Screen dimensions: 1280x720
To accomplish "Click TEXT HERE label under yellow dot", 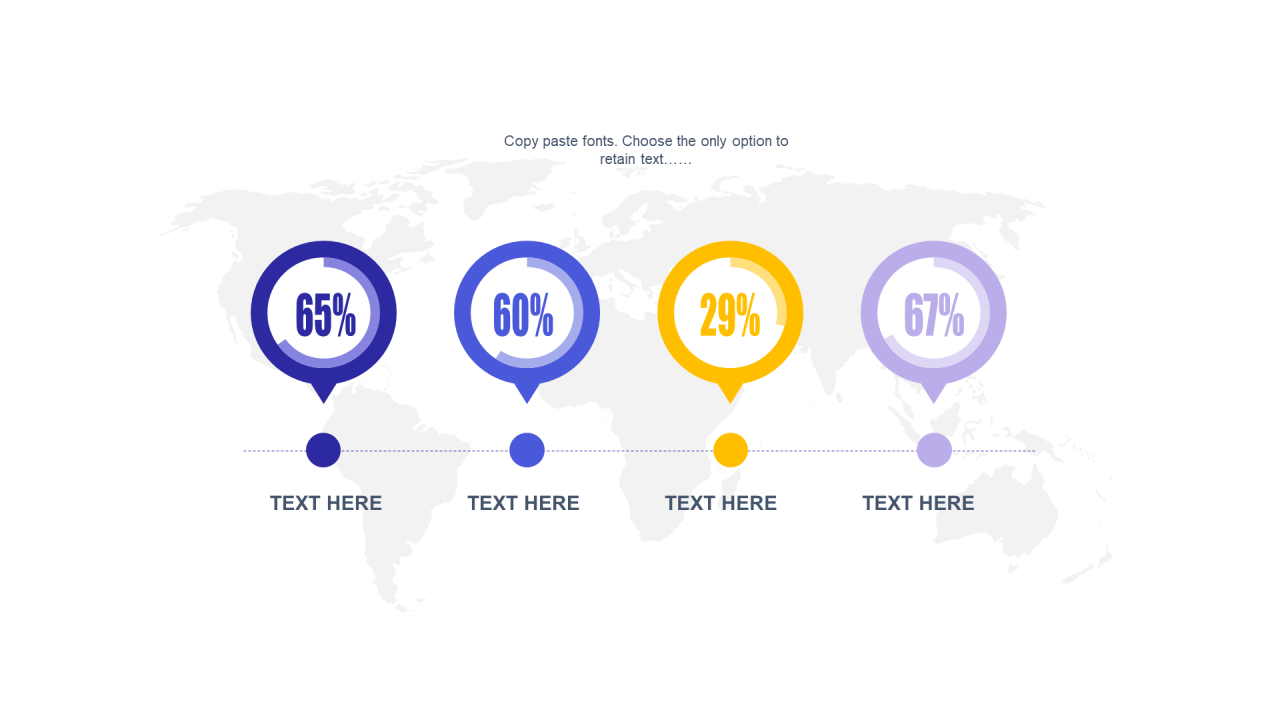I will [x=721, y=503].
